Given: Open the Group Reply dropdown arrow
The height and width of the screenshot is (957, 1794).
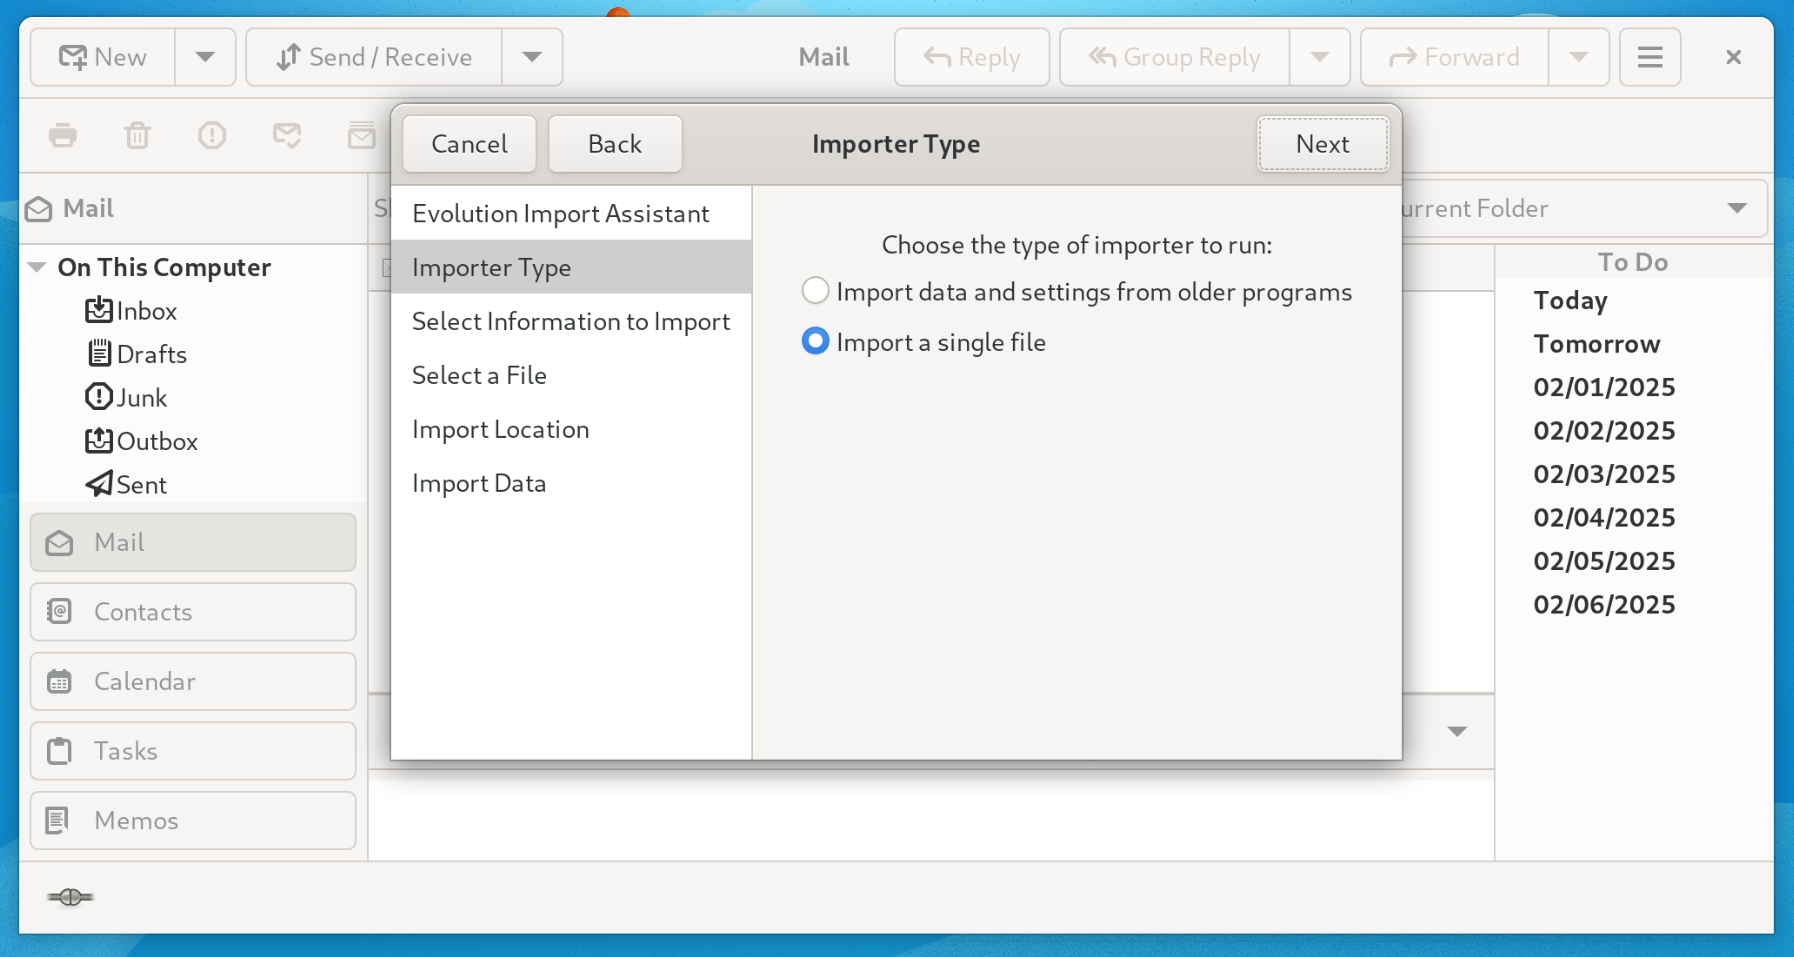Looking at the screenshot, I should (x=1320, y=57).
